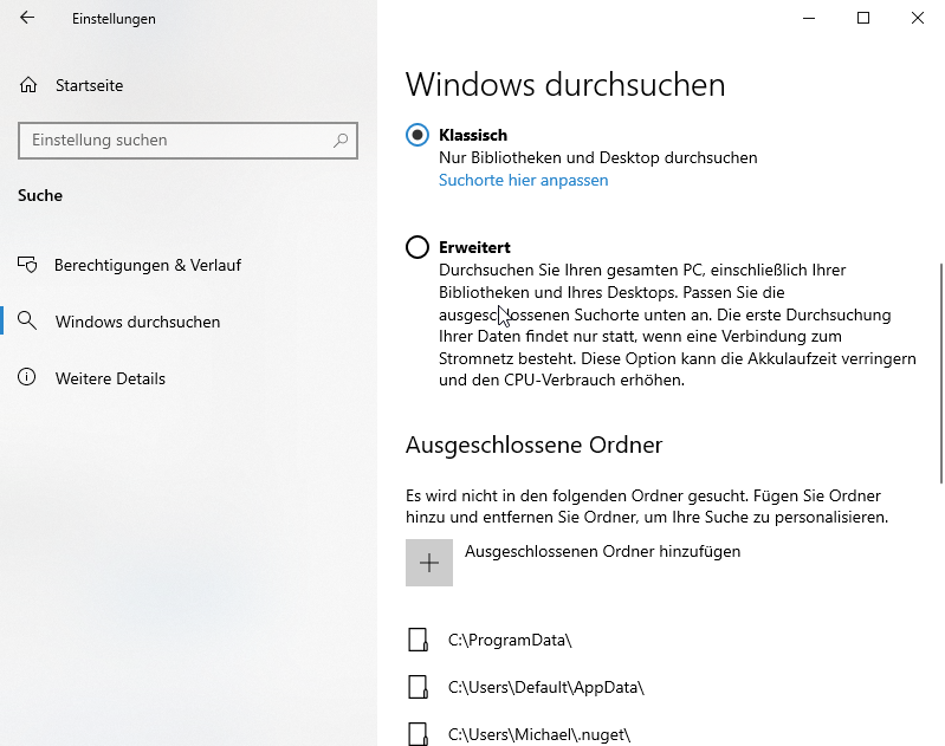This screenshot has width=945, height=746.
Task: Click the Erweitert label text
Action: point(474,247)
